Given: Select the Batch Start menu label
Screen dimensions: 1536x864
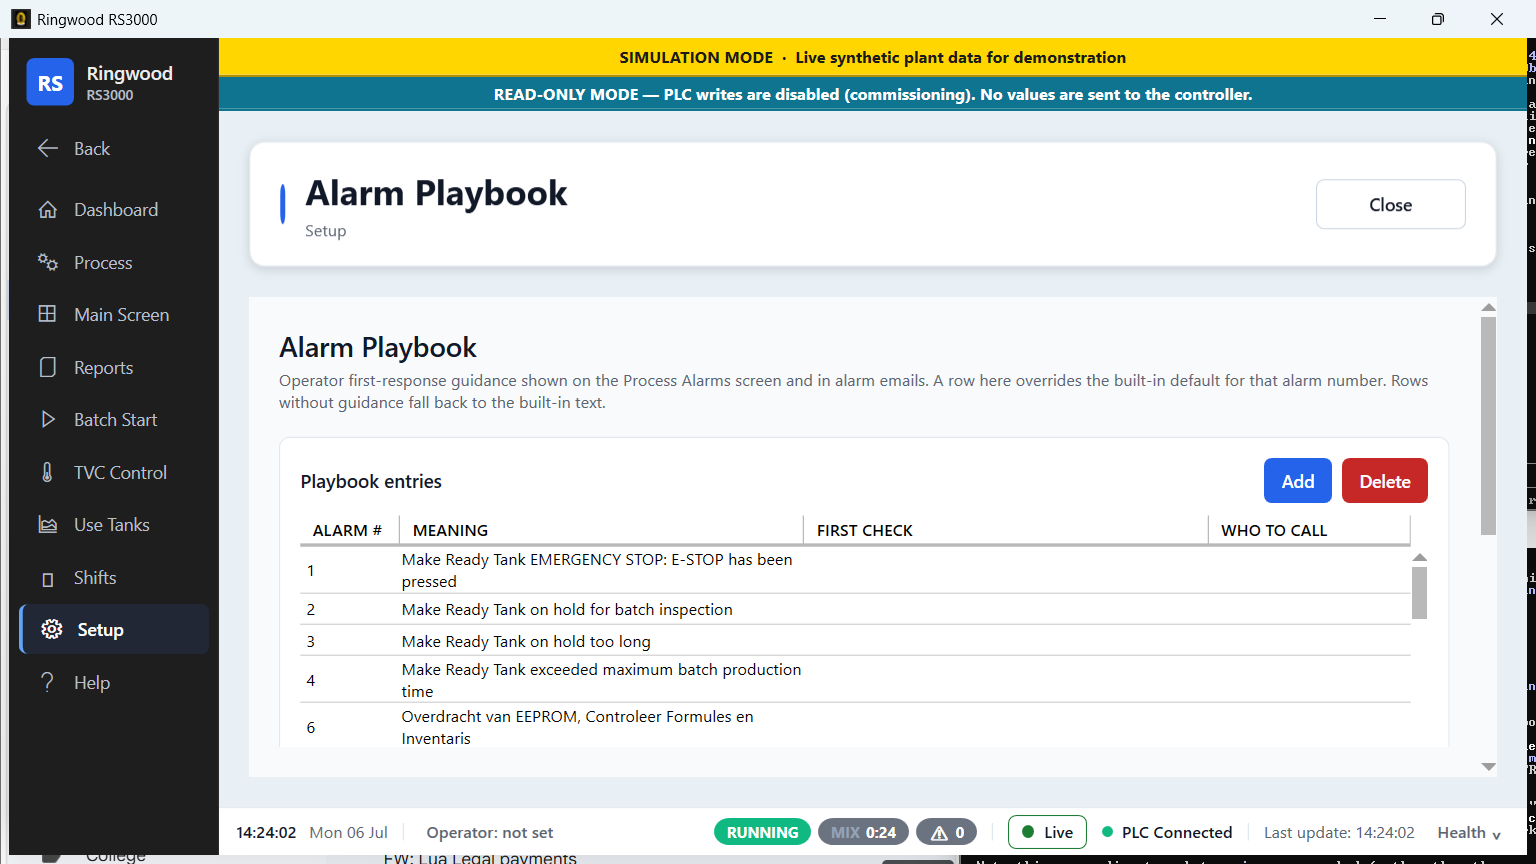Looking at the screenshot, I should pos(115,419).
